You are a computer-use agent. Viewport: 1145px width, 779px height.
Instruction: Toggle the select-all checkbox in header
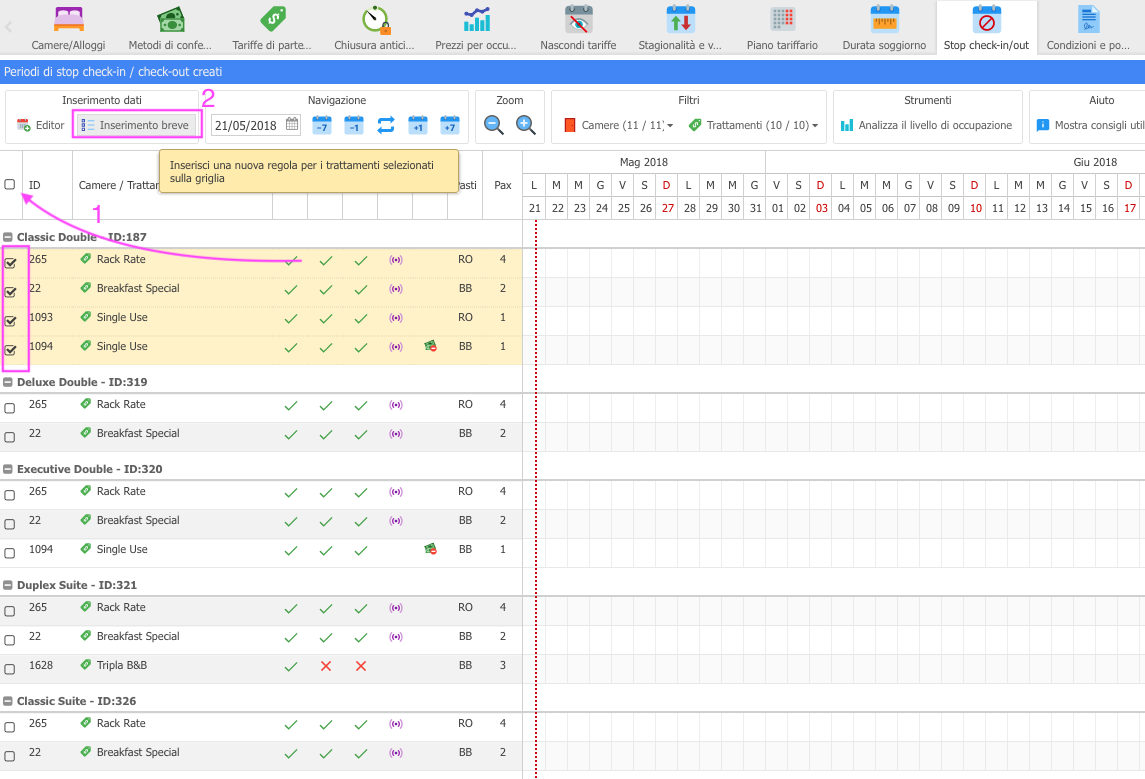[10, 184]
